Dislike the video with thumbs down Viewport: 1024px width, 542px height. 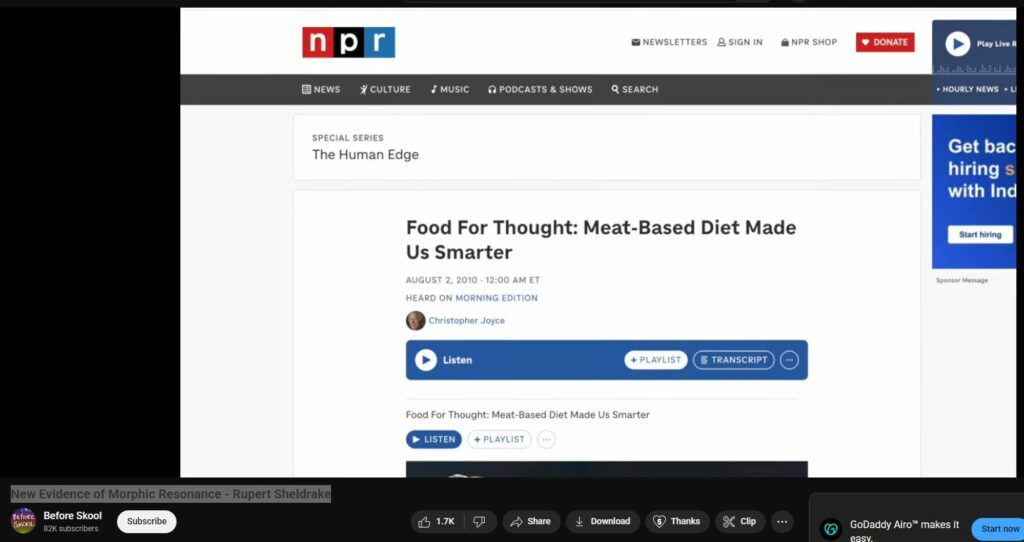point(479,521)
